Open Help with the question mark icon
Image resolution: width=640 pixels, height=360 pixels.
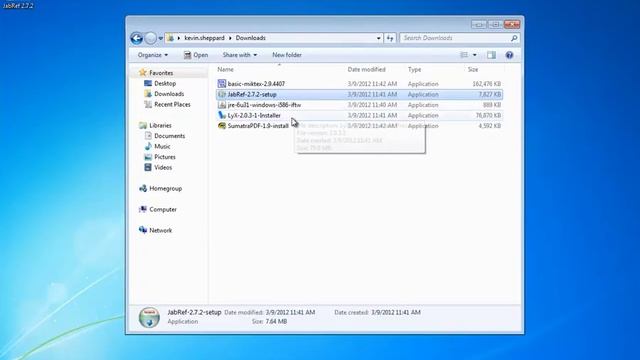pyautogui.click(x=509, y=55)
